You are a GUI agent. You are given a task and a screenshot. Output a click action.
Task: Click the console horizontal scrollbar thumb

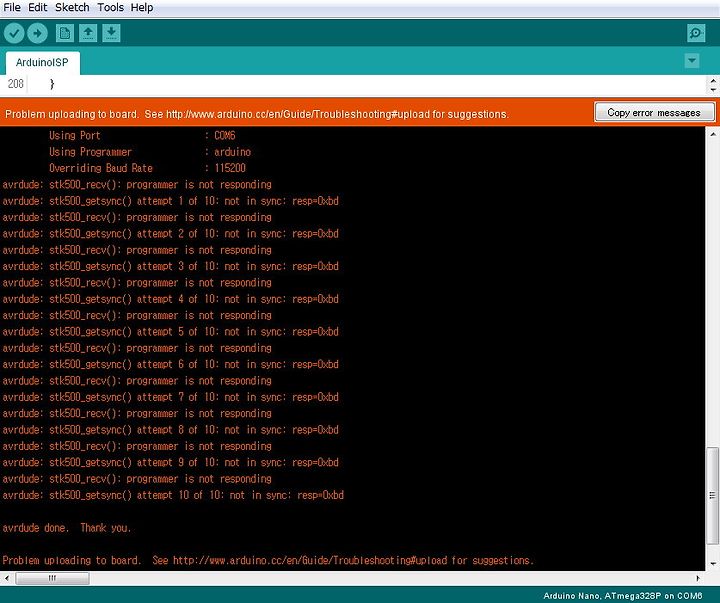pyautogui.click(x=52, y=578)
